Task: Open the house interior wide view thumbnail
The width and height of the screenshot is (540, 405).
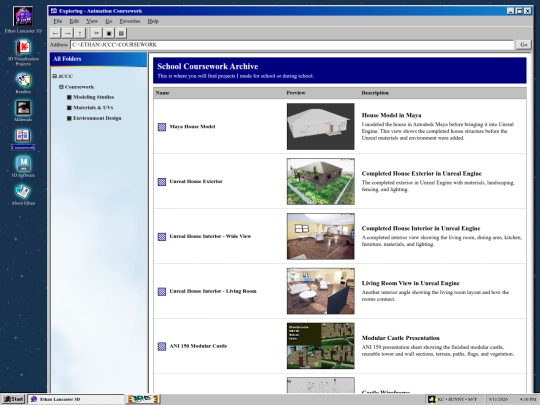Action: point(321,236)
